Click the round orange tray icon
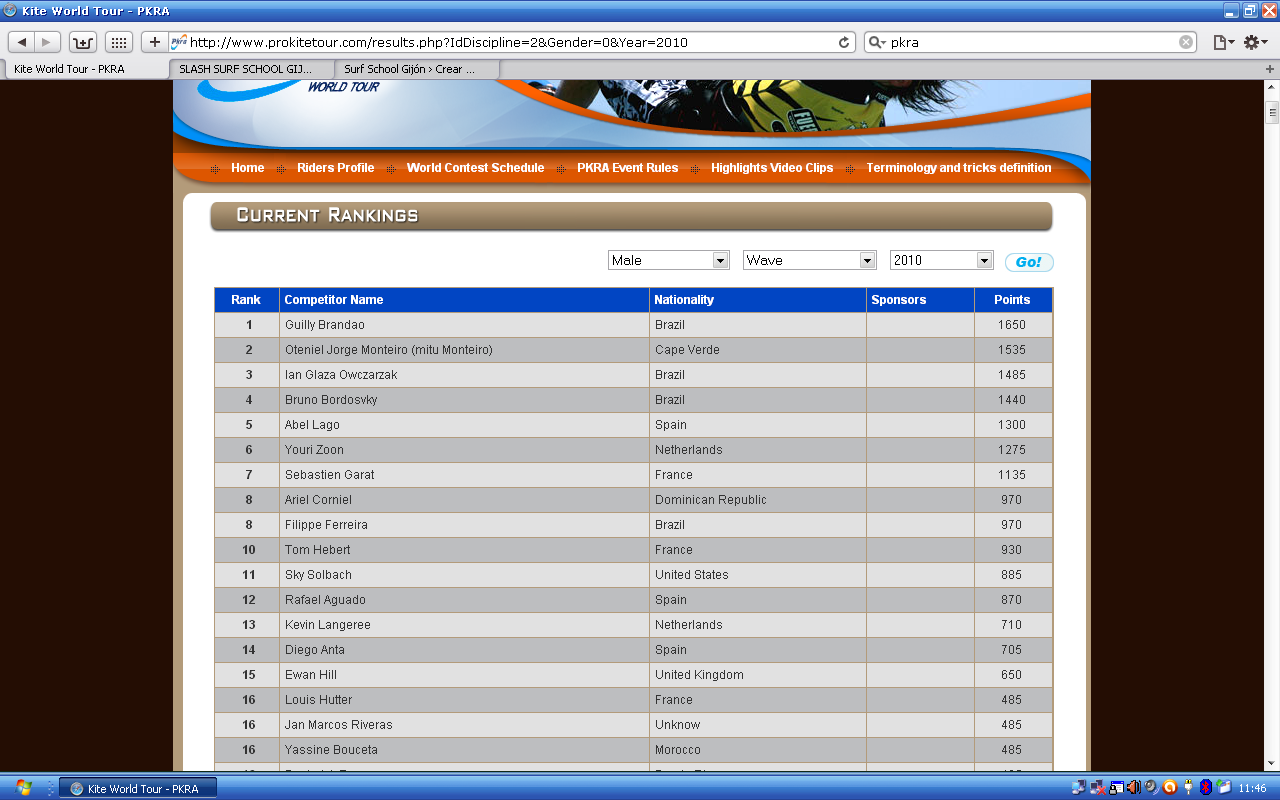This screenshot has width=1280, height=800. (x=1170, y=788)
